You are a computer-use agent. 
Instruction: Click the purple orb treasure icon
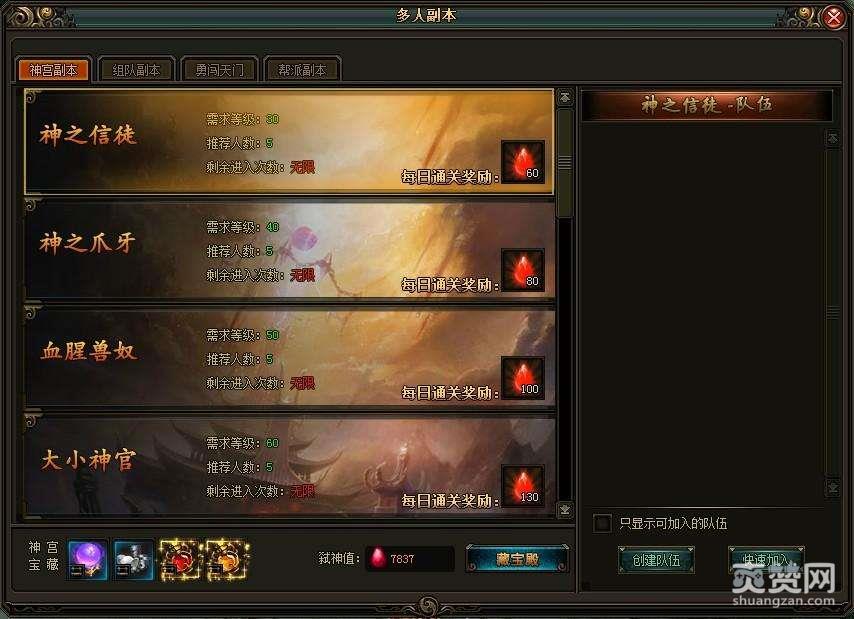87,559
